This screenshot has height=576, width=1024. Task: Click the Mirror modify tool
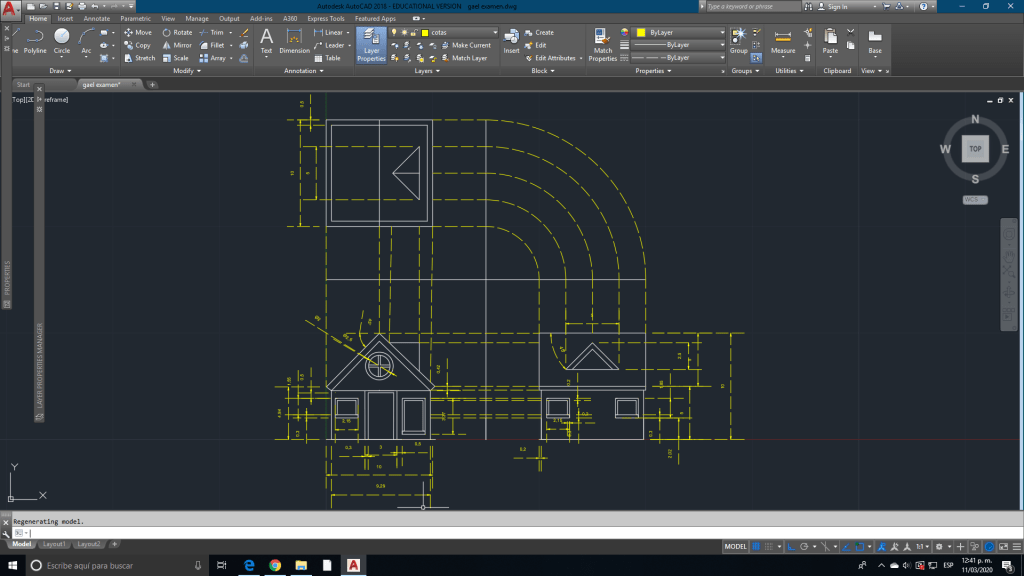[176, 45]
